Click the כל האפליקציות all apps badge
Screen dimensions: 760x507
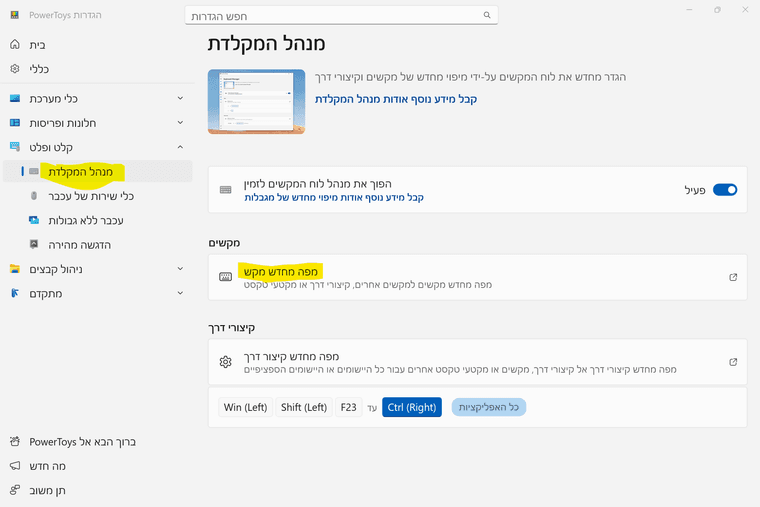(x=489, y=407)
